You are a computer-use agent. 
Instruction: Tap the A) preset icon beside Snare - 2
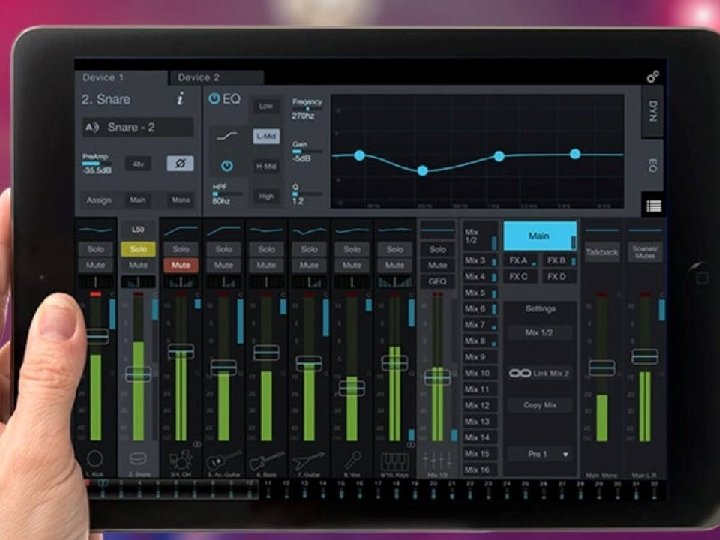click(92, 128)
